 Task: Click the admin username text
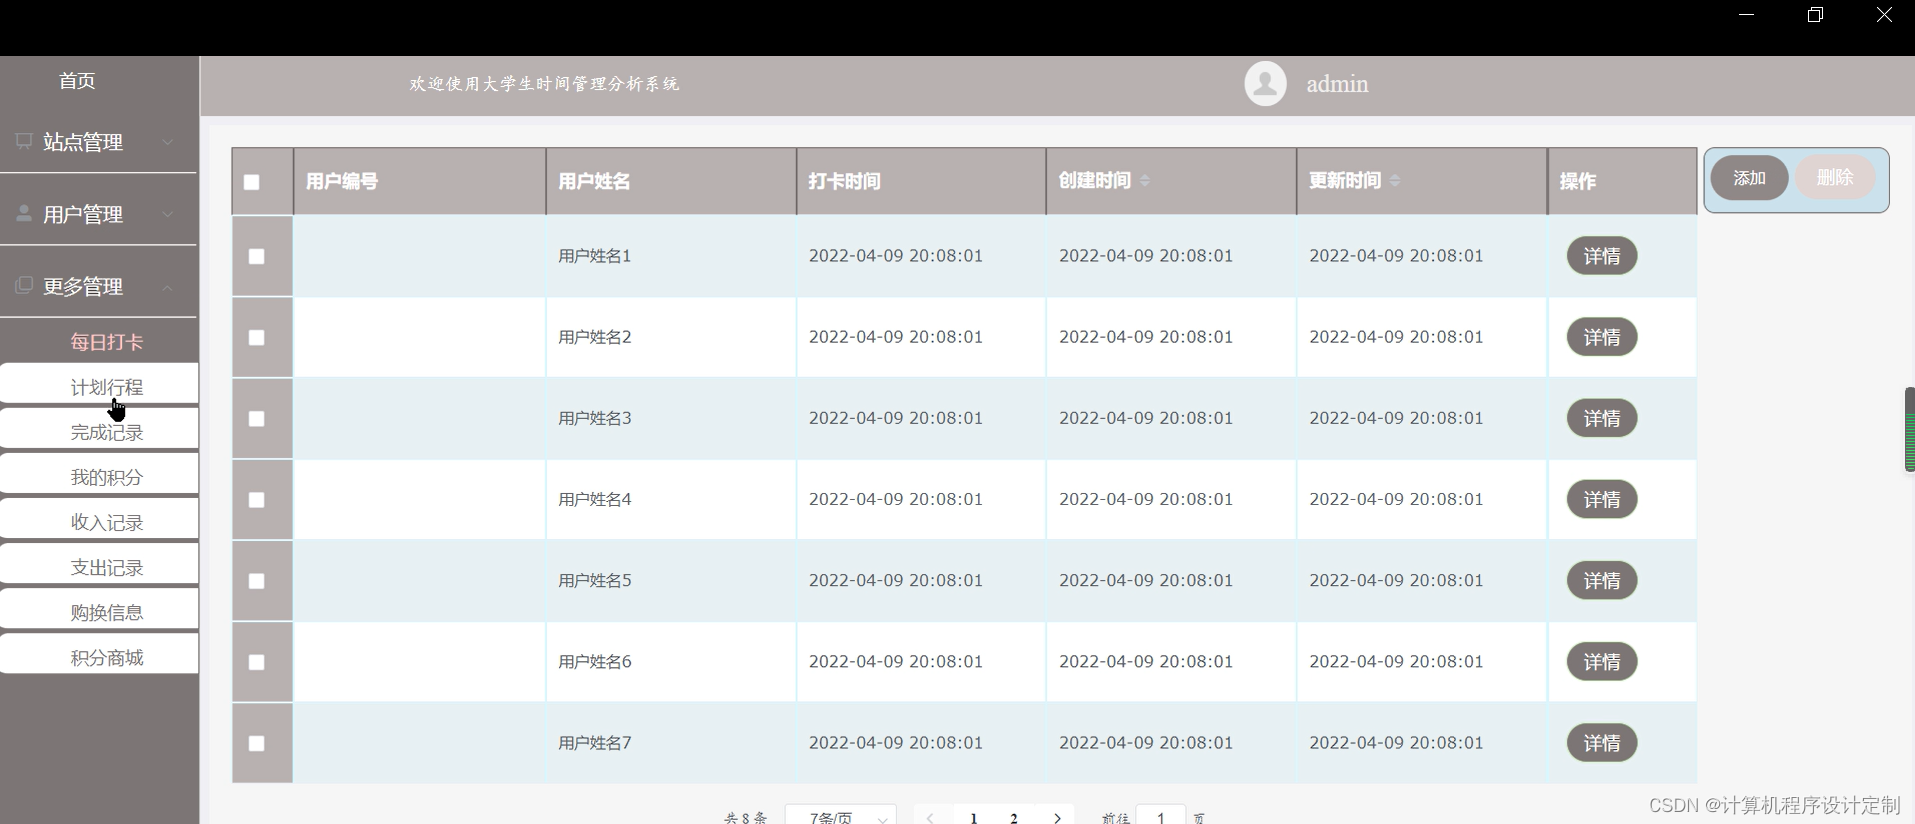pyautogui.click(x=1337, y=84)
